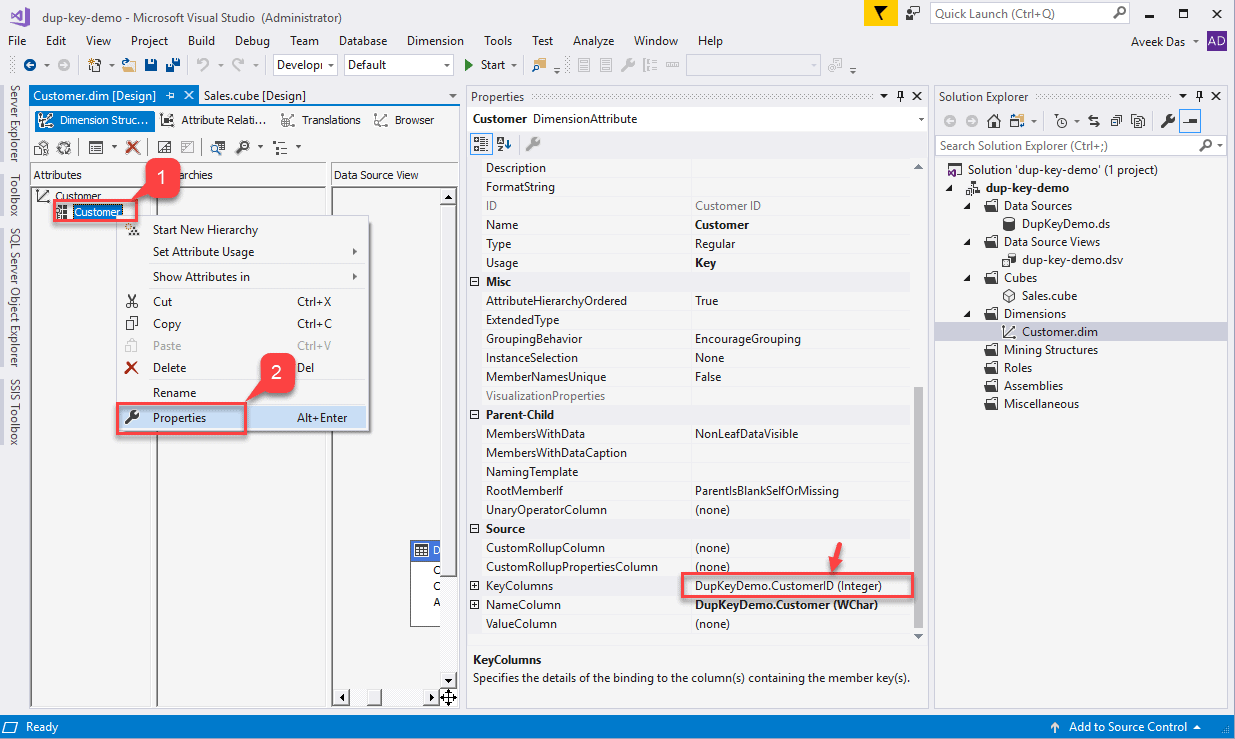Open the Aveek Das account menu
Screen dimensions: 1235x739
(1167, 41)
